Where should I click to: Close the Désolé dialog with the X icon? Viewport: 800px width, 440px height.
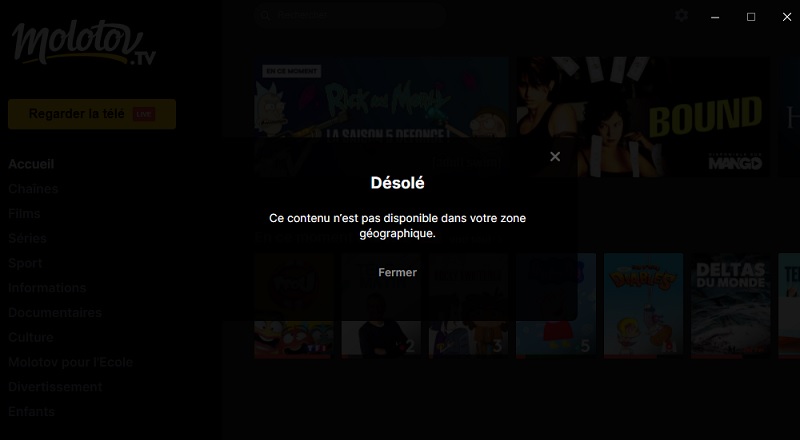[x=555, y=157]
